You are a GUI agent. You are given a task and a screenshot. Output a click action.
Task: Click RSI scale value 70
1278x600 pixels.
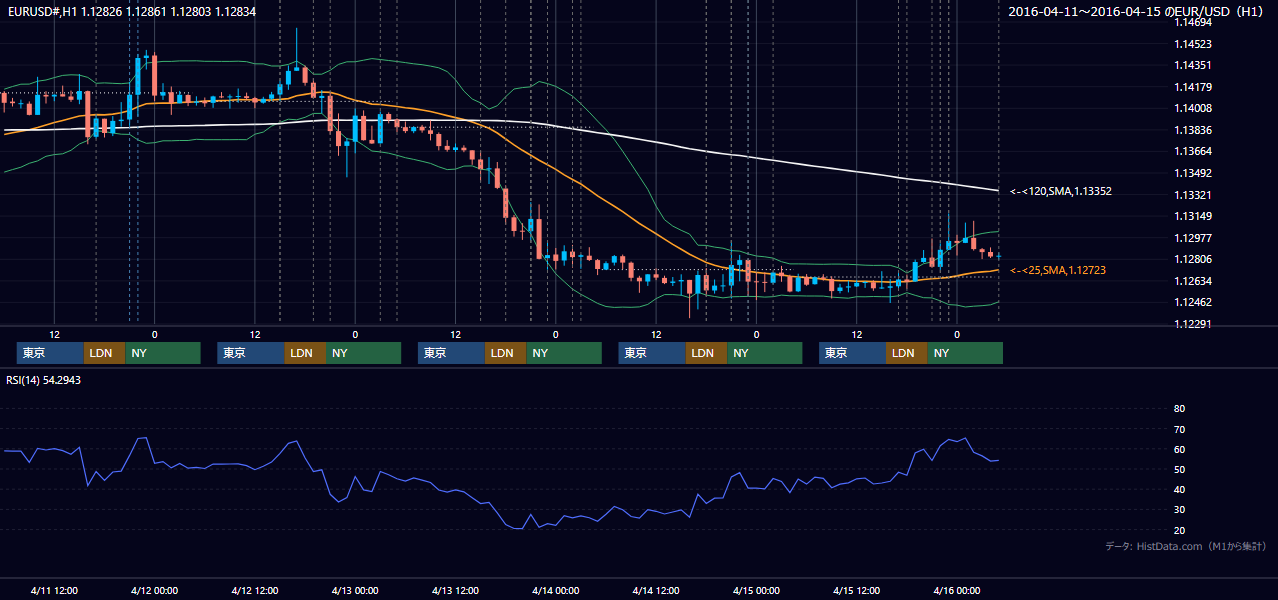pos(1179,429)
